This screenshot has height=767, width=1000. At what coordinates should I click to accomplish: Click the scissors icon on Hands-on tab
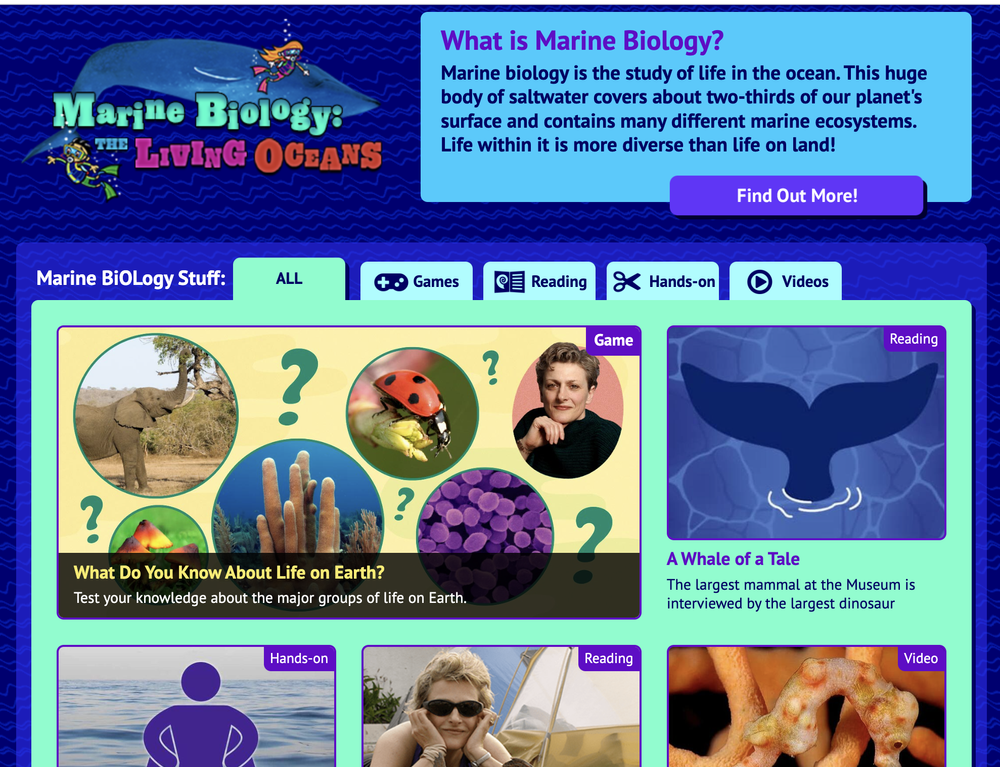tap(626, 281)
